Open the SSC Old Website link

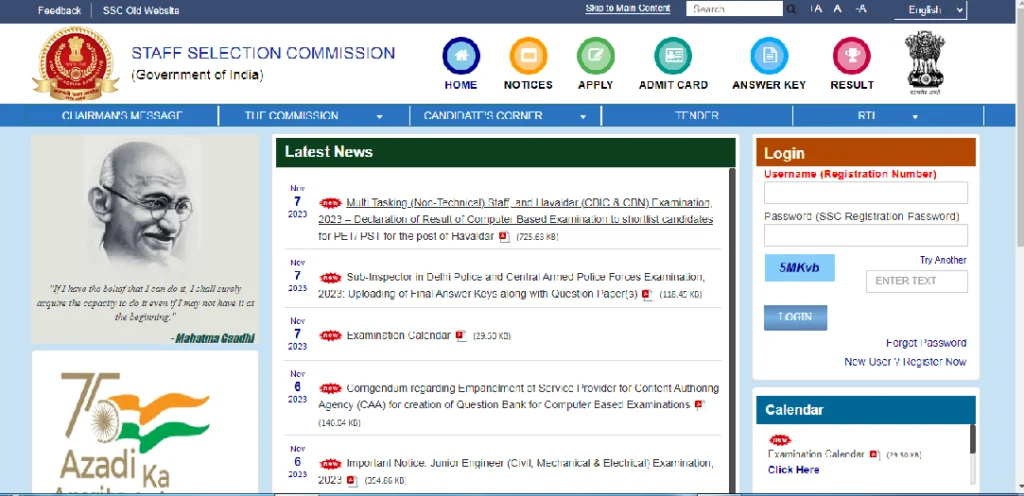[141, 10]
